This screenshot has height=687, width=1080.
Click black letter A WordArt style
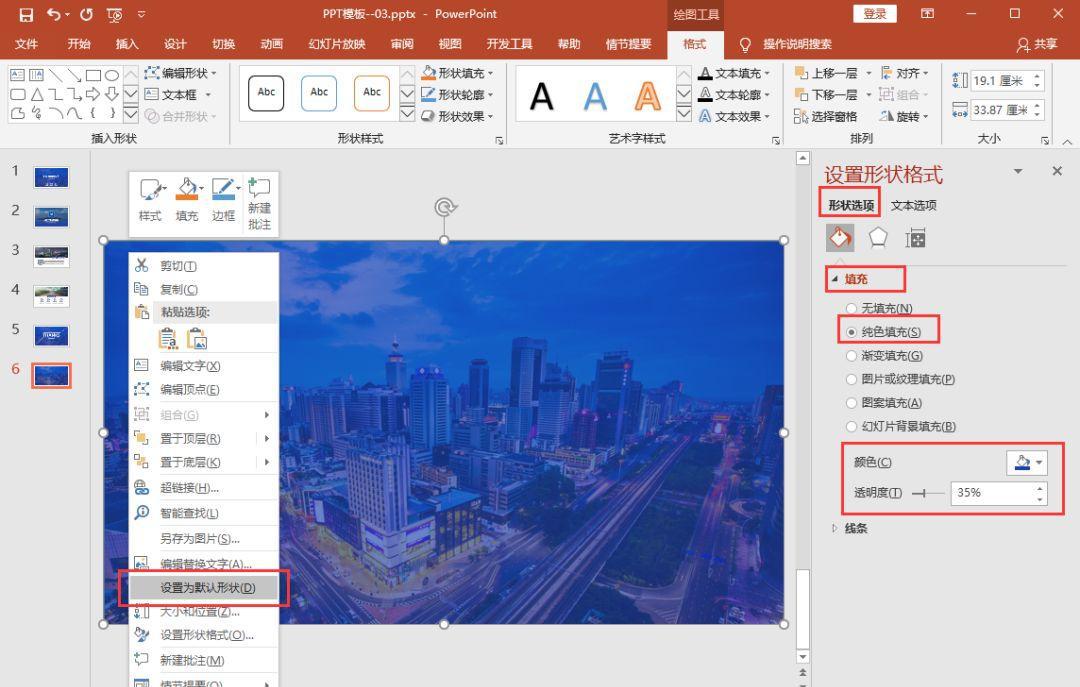tap(541, 96)
